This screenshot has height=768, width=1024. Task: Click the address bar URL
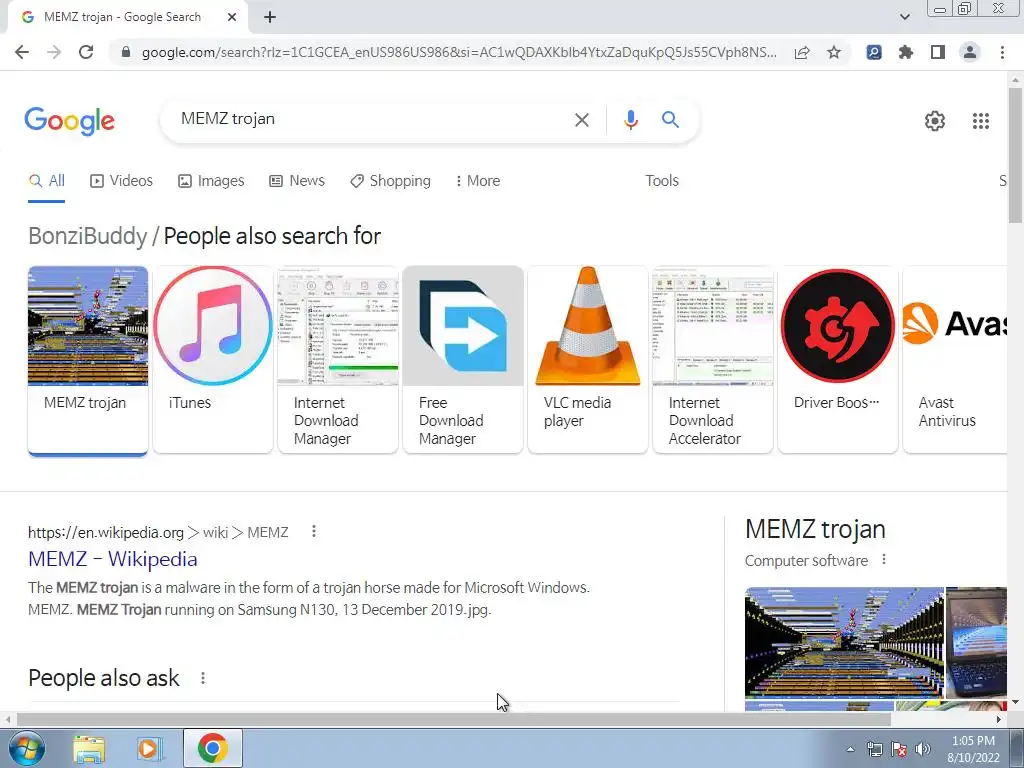(459, 52)
